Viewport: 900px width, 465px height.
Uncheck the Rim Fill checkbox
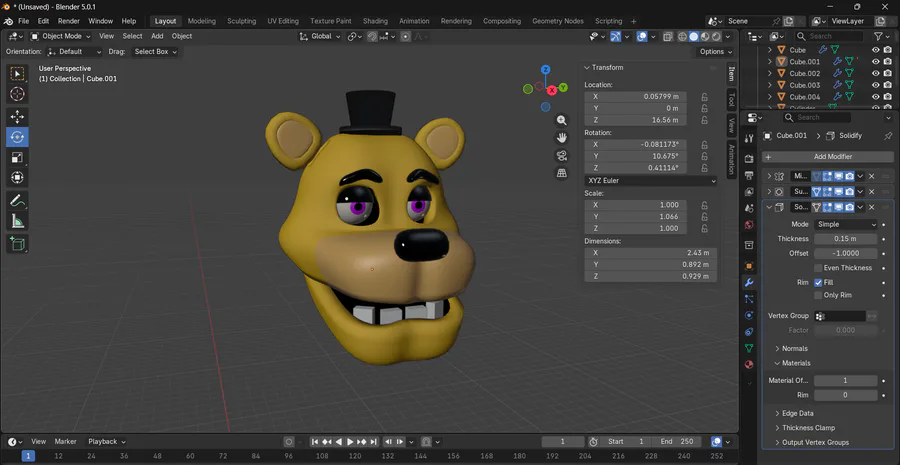tap(818, 282)
